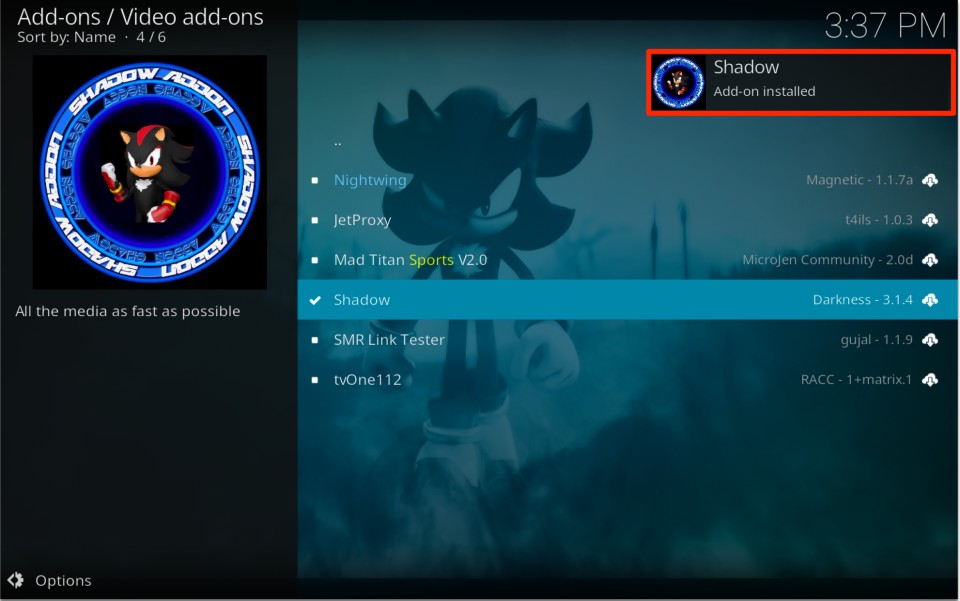
Task: Click the square bullet before tvOne112
Action: (315, 380)
